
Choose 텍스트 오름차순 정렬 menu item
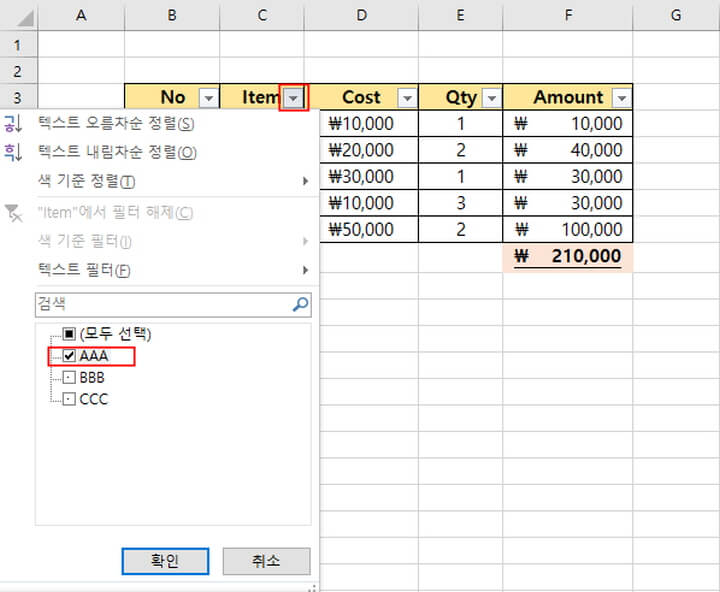(160, 124)
